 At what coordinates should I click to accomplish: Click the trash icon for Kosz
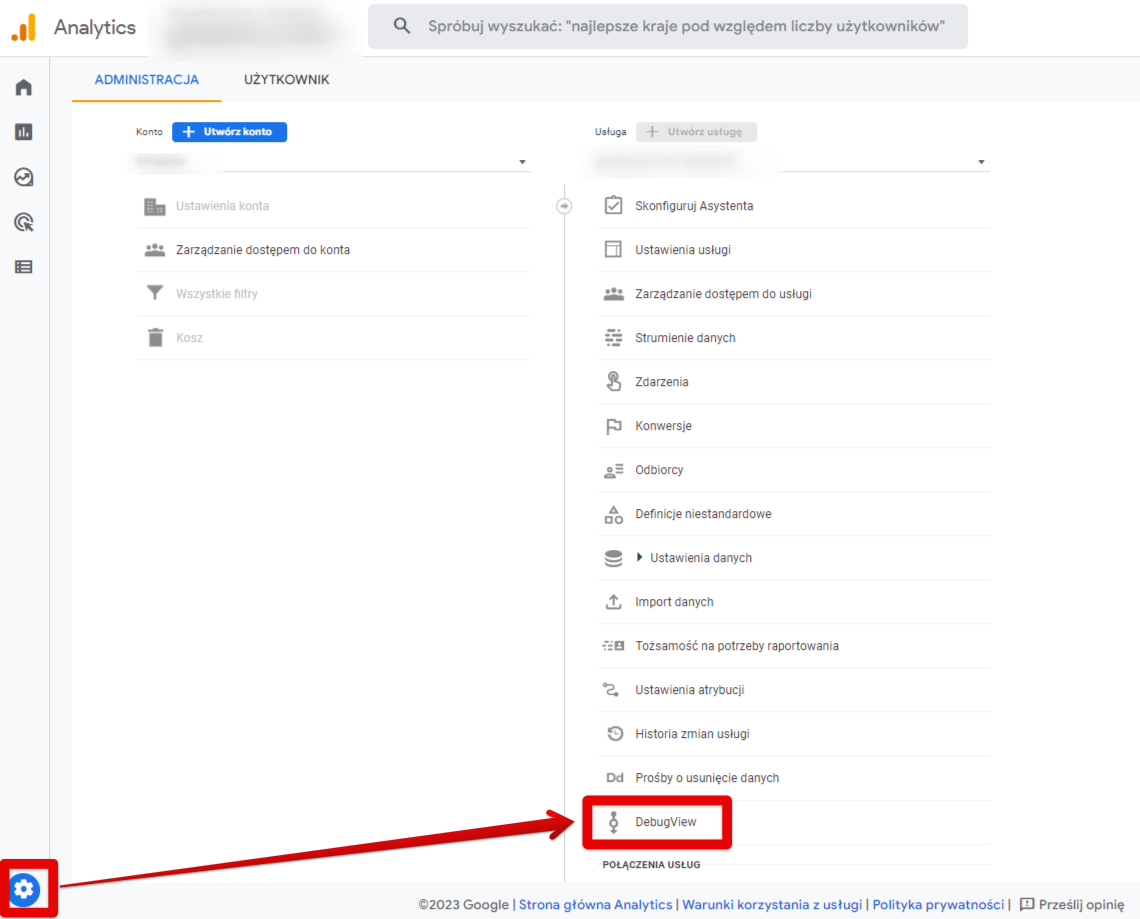[155, 337]
